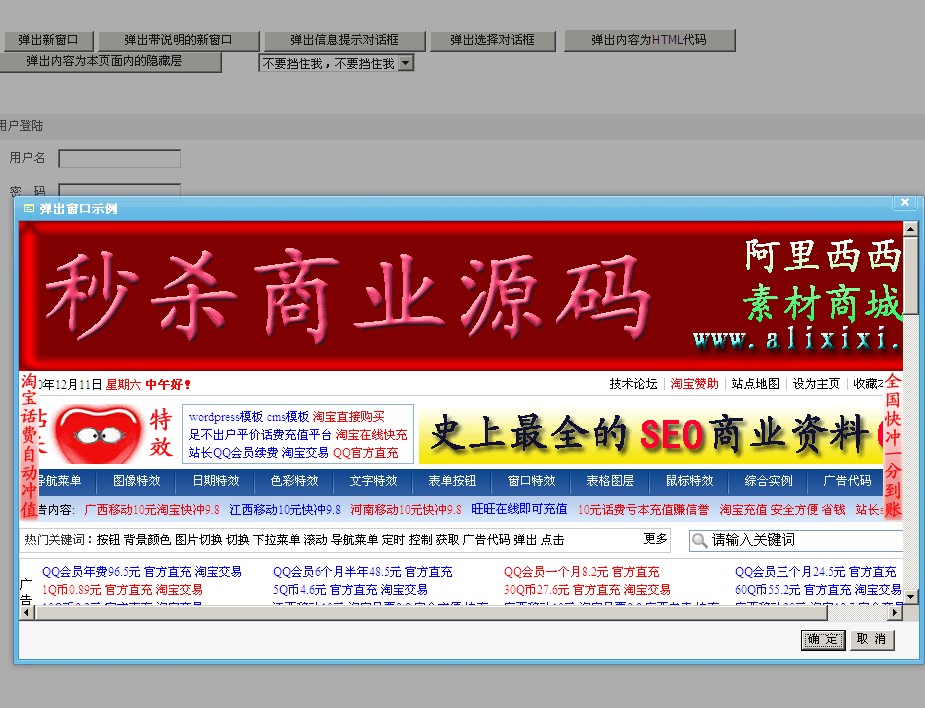The image size is (925, 708).
Task: Expand the 不要挡住我 dropdown list
Action: [x=406, y=63]
